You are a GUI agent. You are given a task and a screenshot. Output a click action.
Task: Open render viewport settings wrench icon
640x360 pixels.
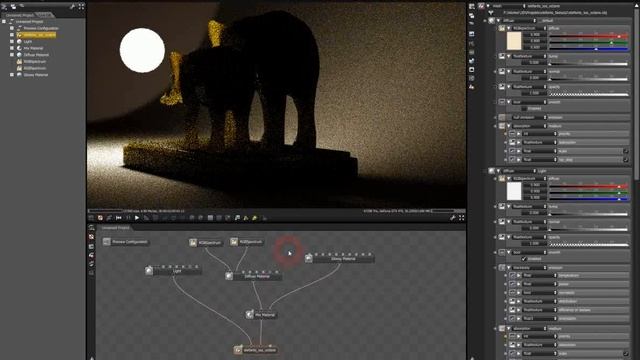point(452,218)
